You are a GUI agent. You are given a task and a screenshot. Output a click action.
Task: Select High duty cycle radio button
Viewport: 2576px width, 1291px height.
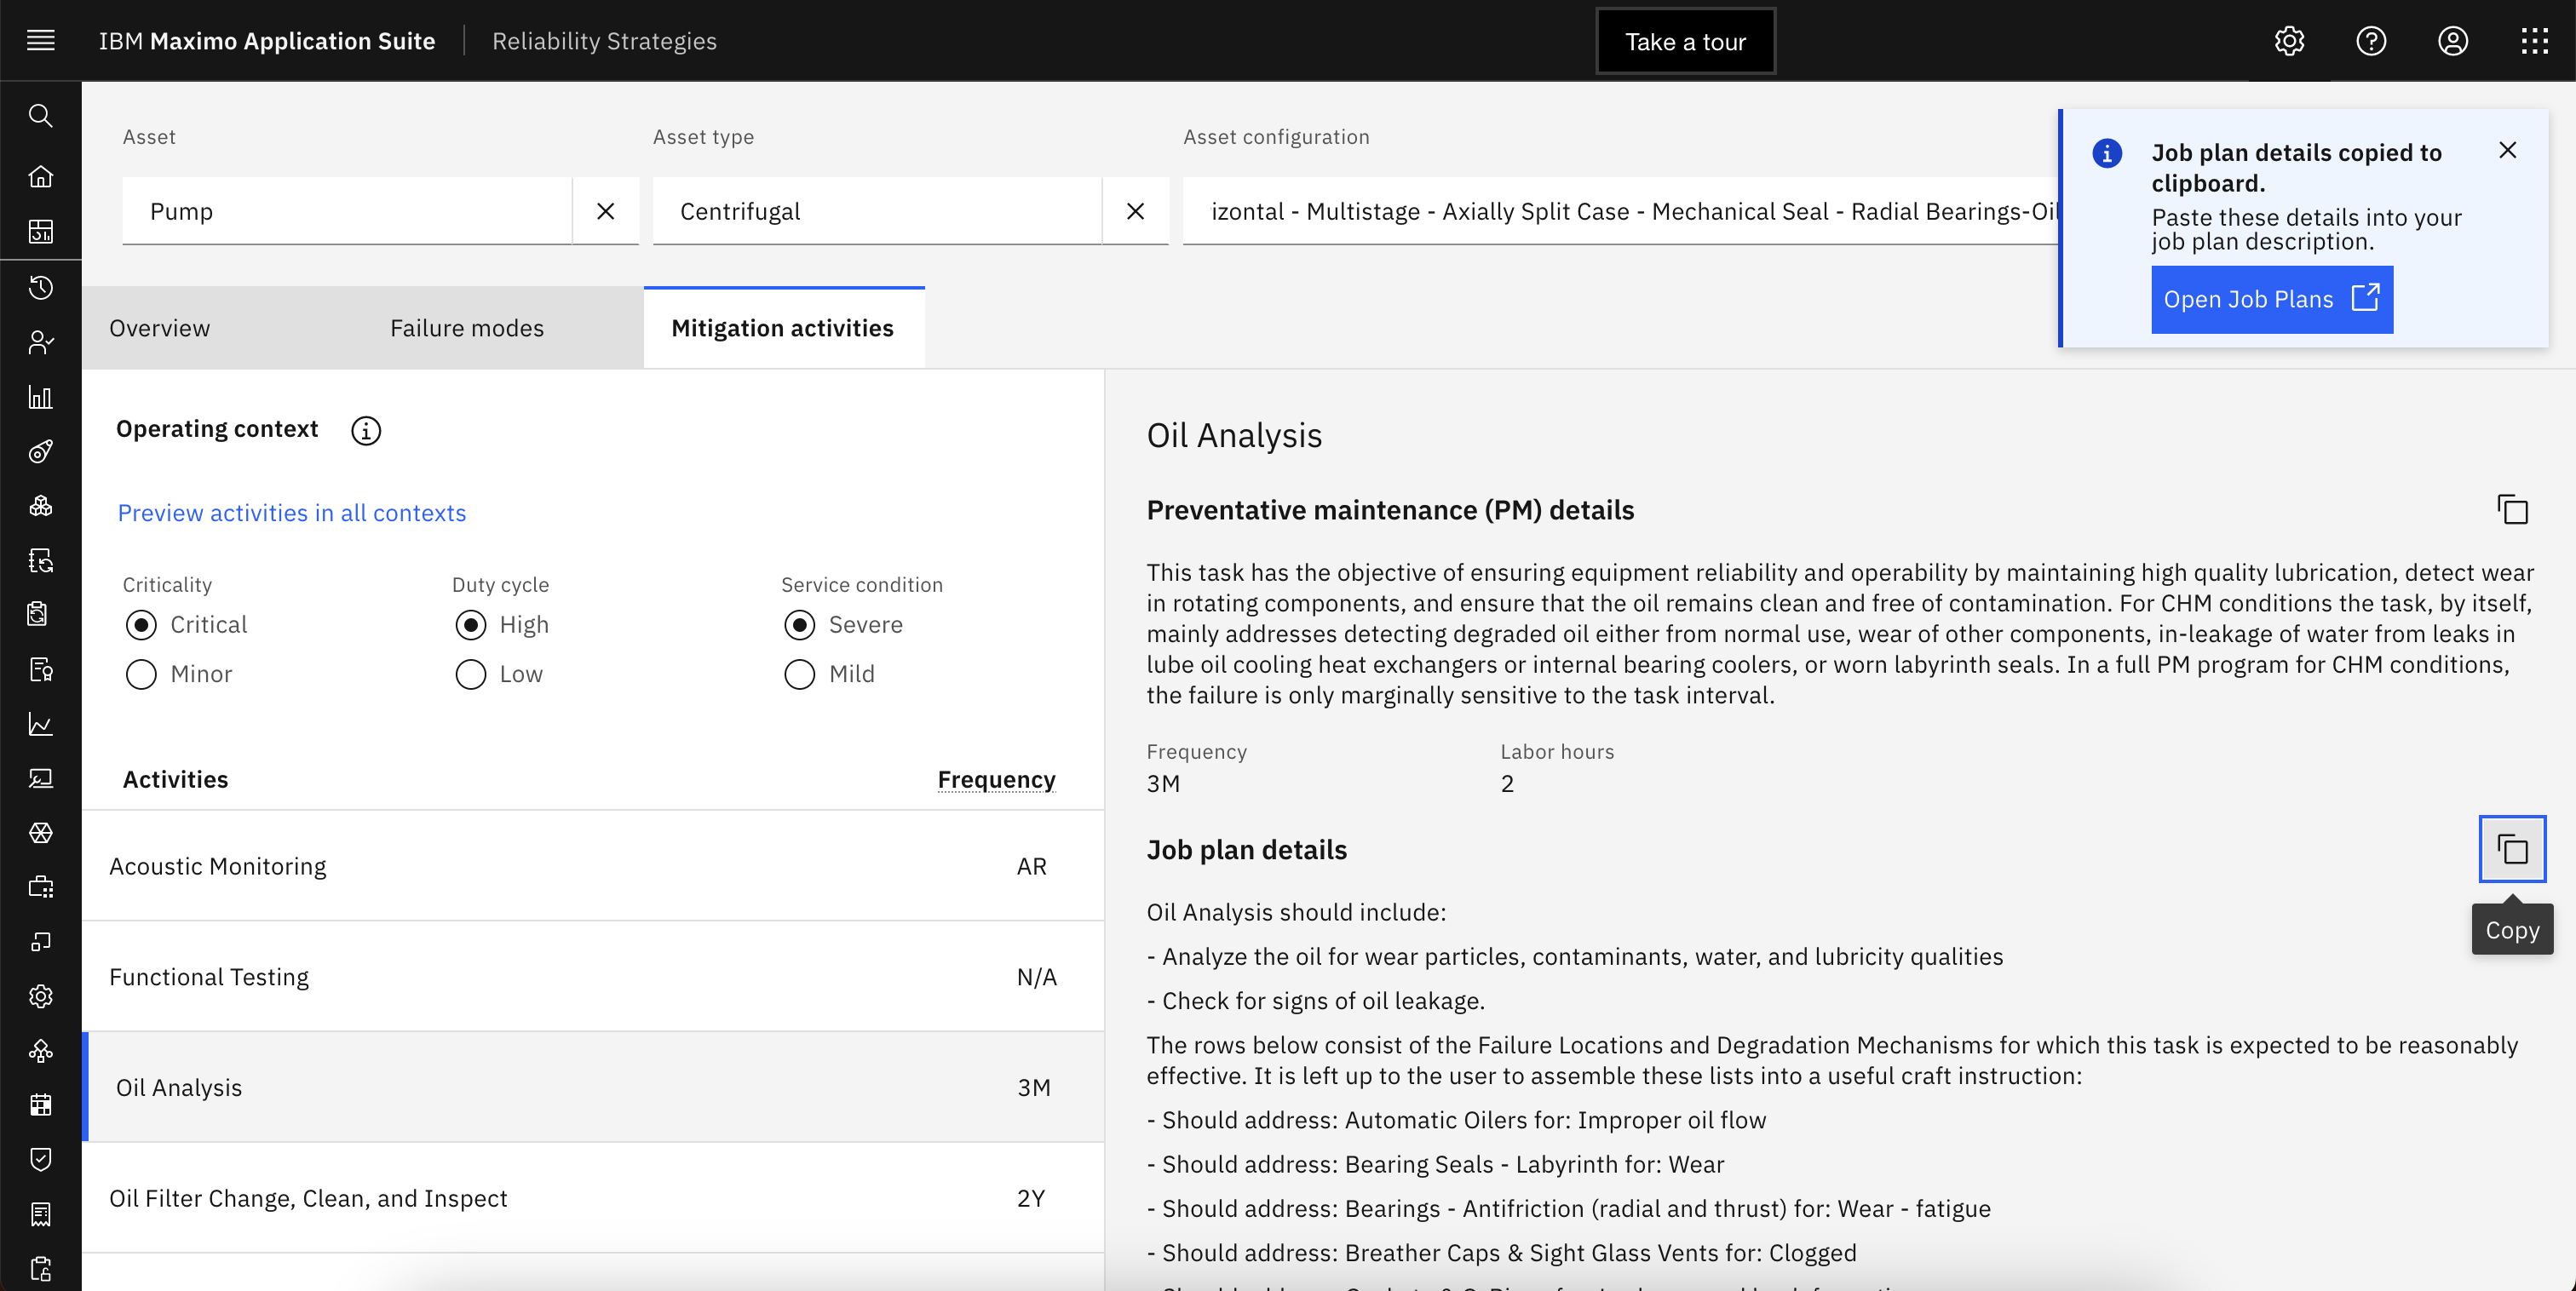(x=471, y=625)
